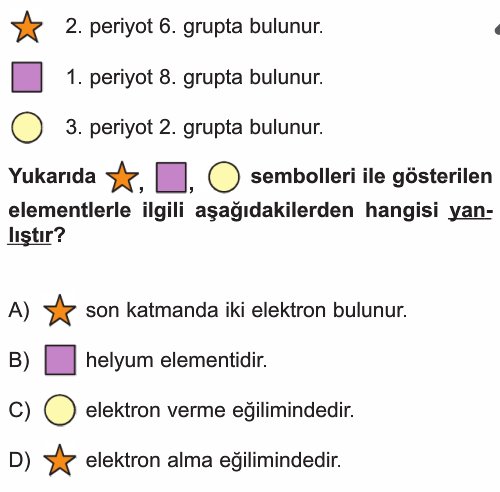The width and height of the screenshot is (500, 492).
Task: Select answer letter A)
Action: [x=19, y=311]
